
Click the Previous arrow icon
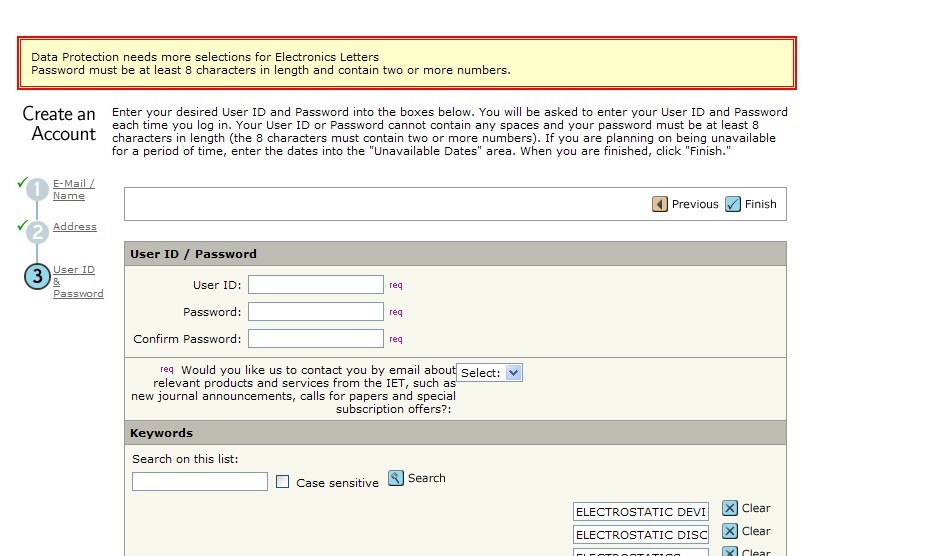660,204
